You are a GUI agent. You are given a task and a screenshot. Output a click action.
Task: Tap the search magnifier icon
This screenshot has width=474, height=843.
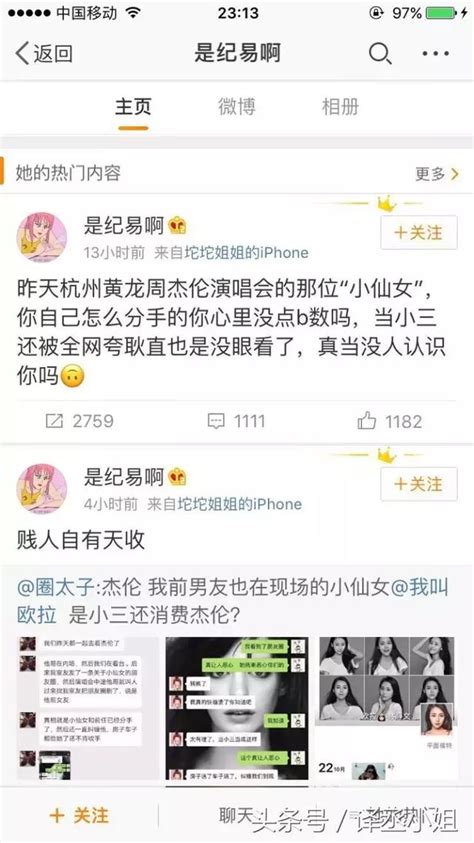380,54
